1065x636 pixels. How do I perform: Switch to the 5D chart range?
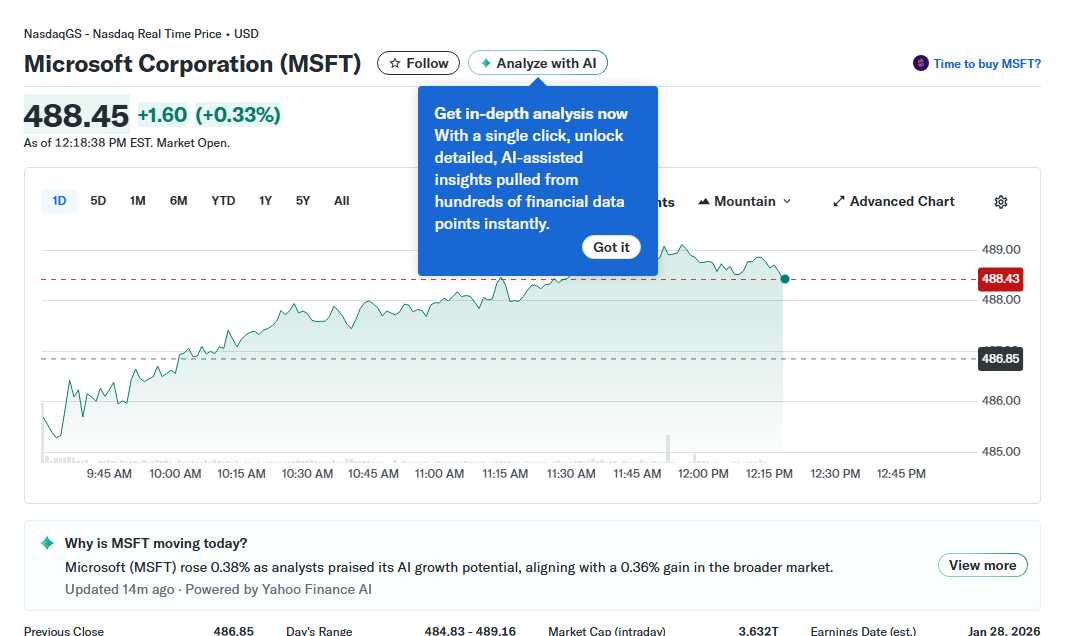pyautogui.click(x=97, y=200)
